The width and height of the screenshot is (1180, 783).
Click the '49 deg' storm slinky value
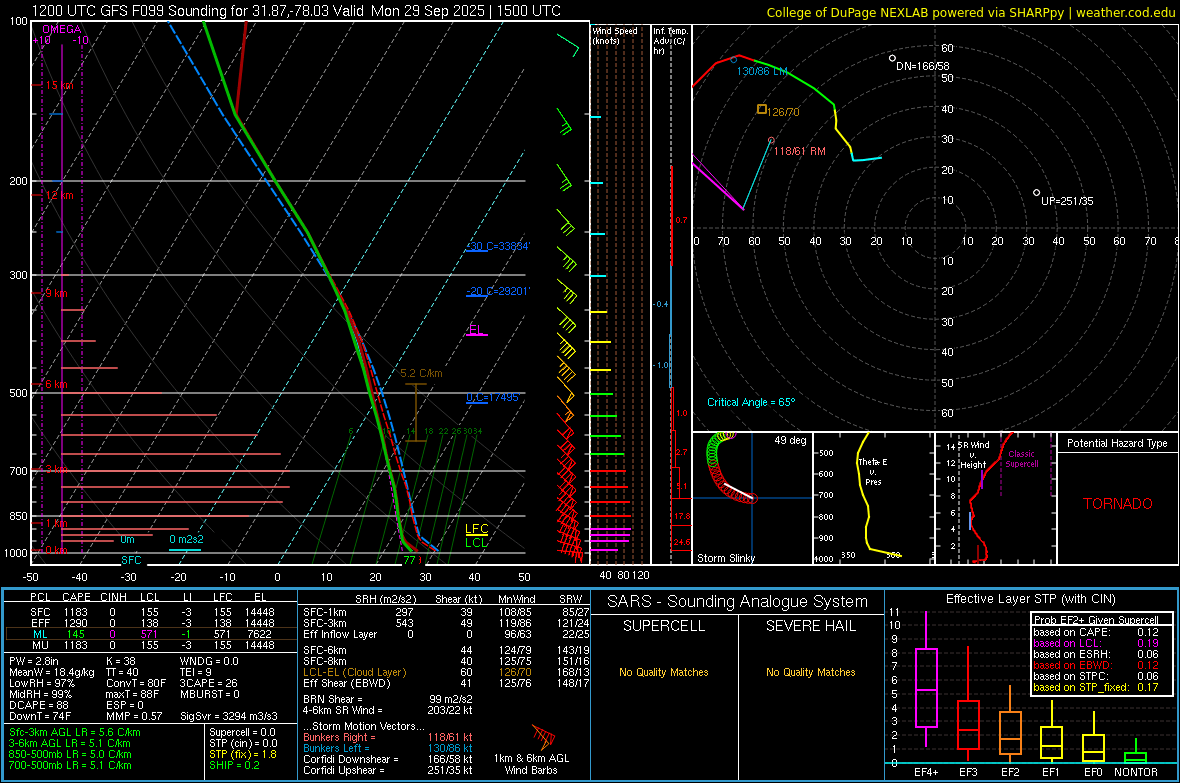(790, 440)
